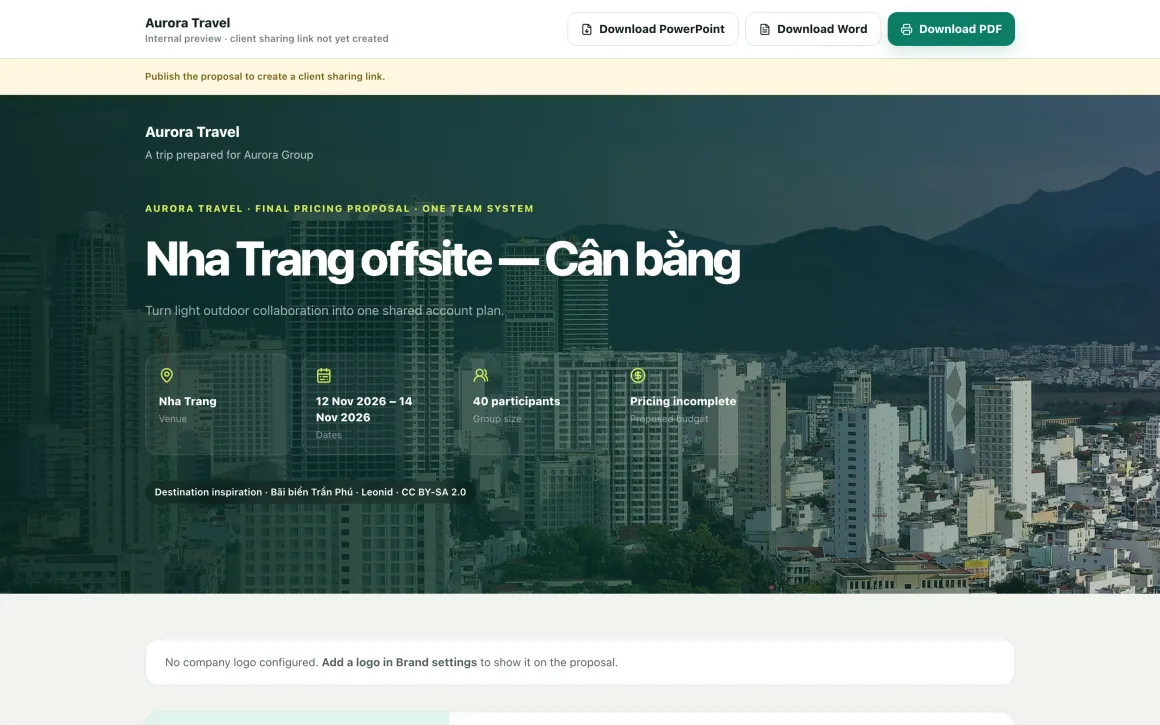Image resolution: width=1160 pixels, height=725 pixels.
Task: Click 'Internal preview · client sharing link not yet created'
Action: point(266,38)
